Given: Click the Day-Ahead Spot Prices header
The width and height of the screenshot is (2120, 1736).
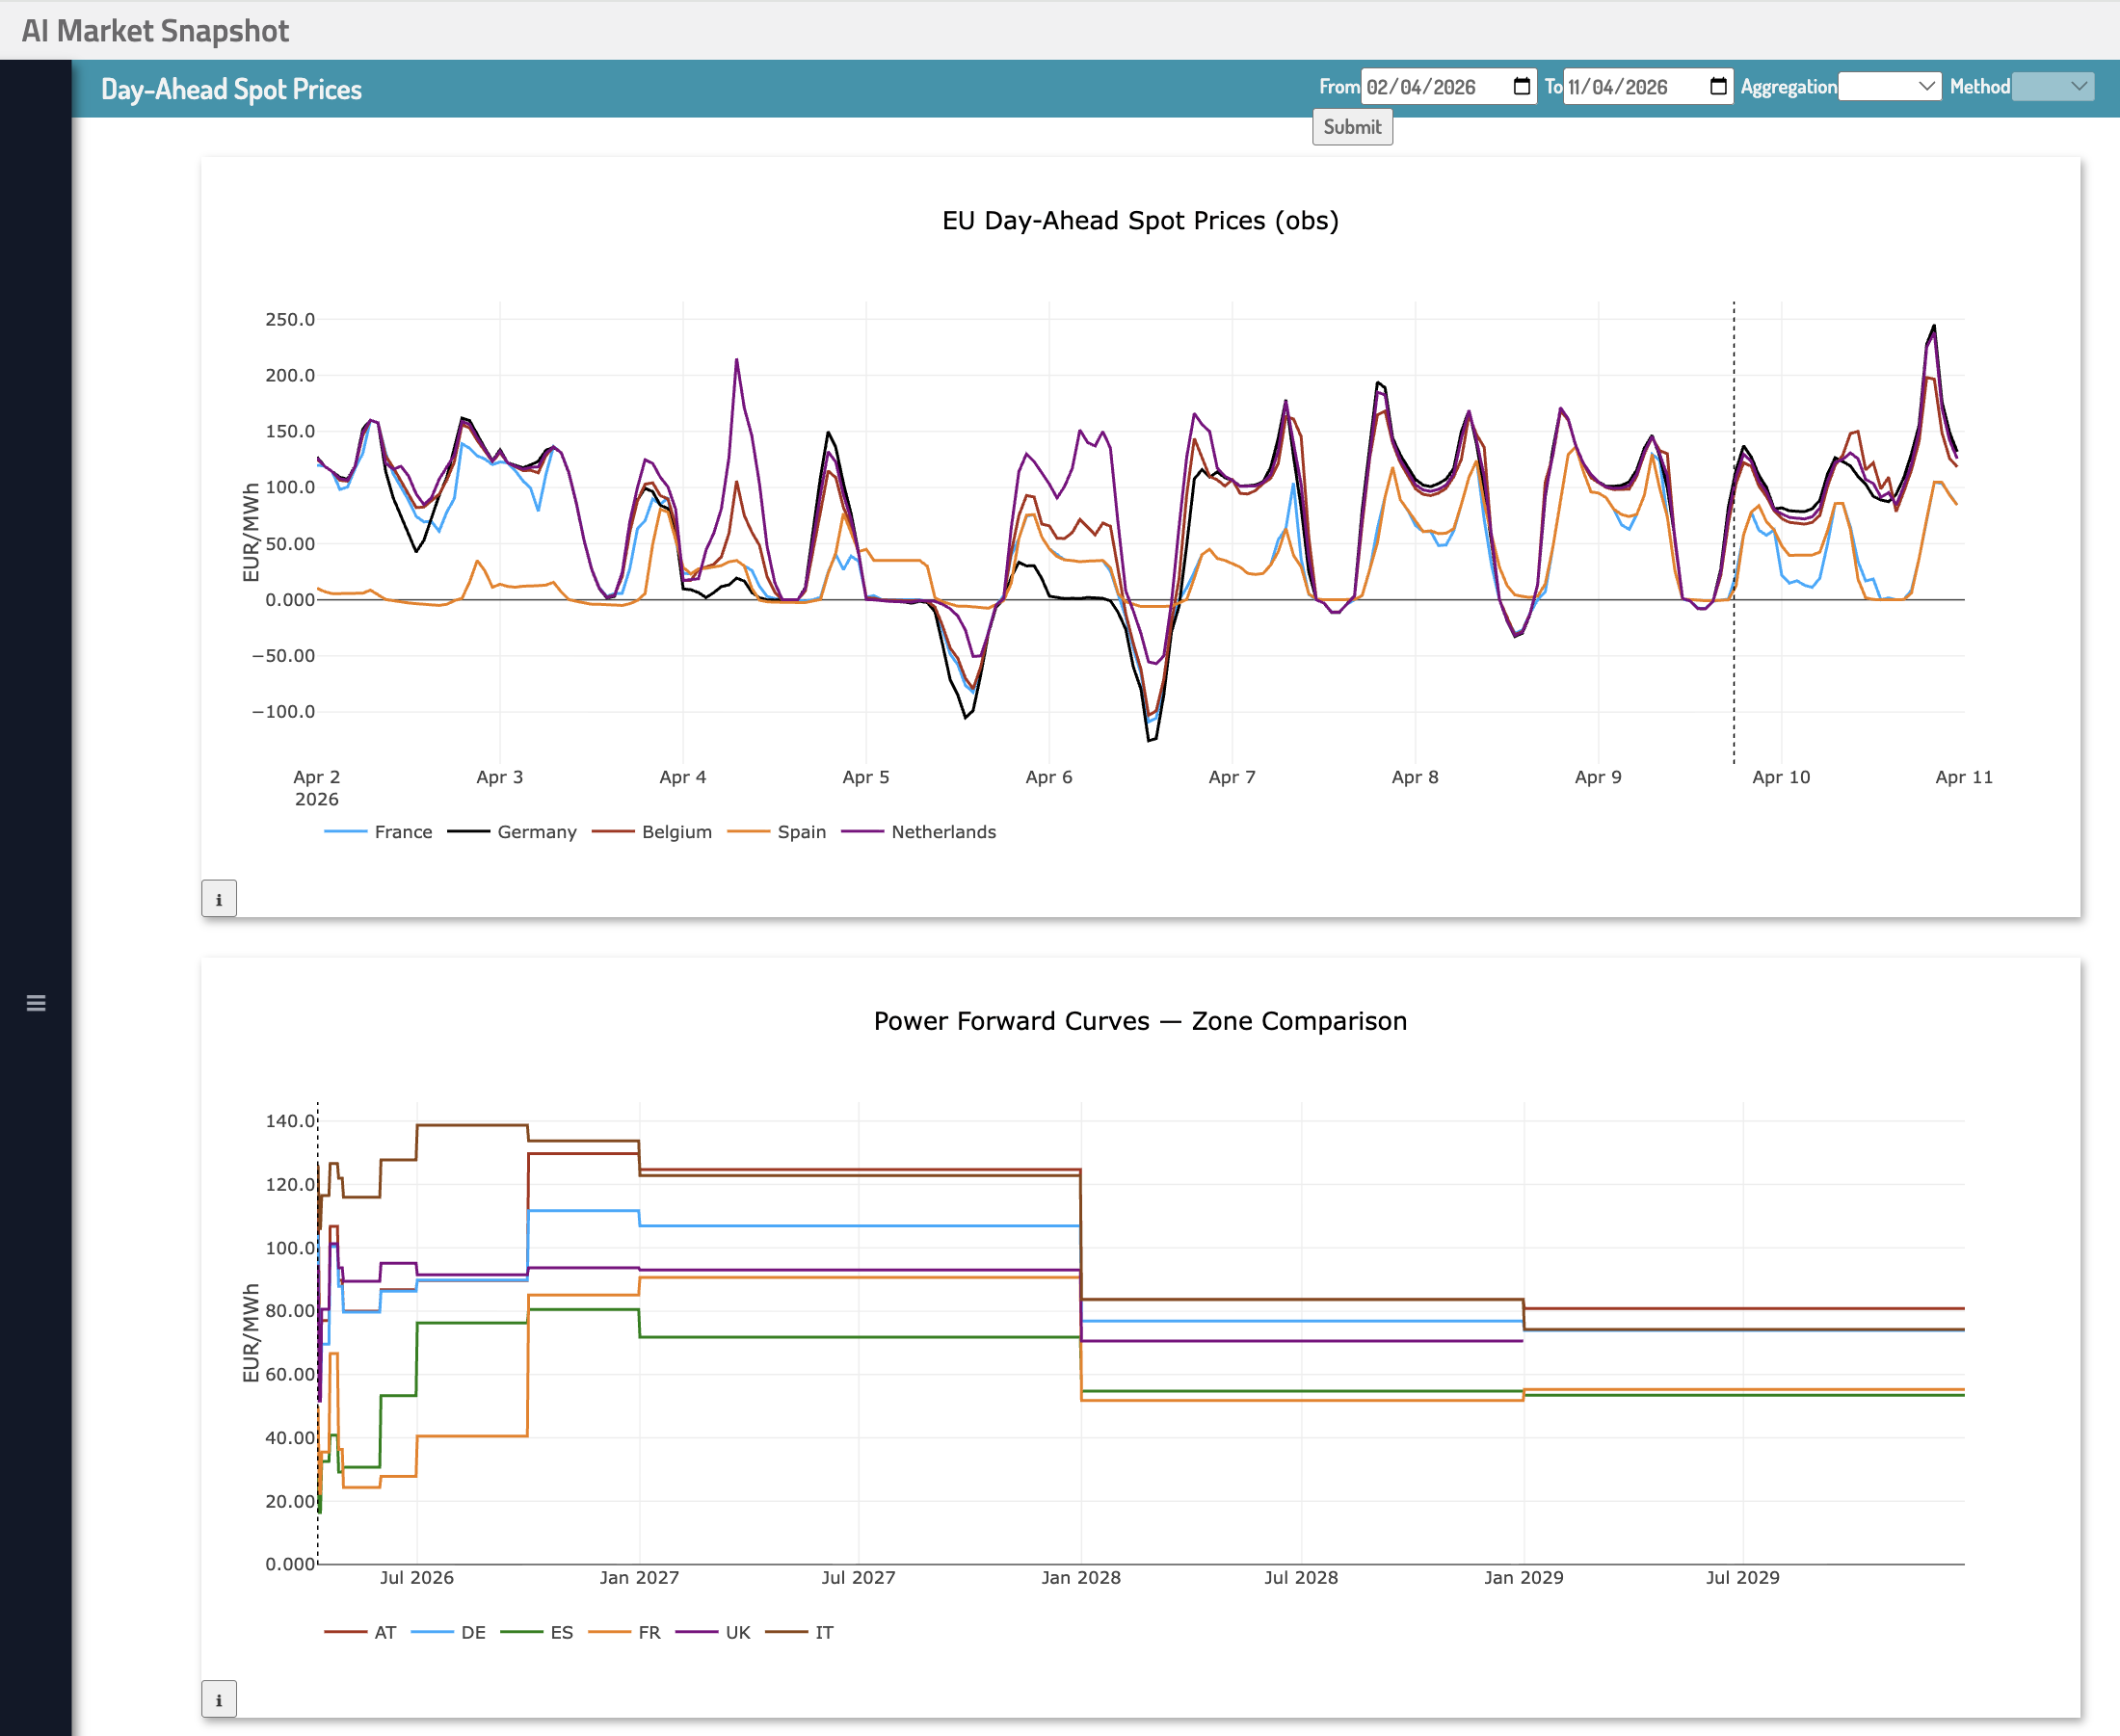Looking at the screenshot, I should tap(231, 89).
